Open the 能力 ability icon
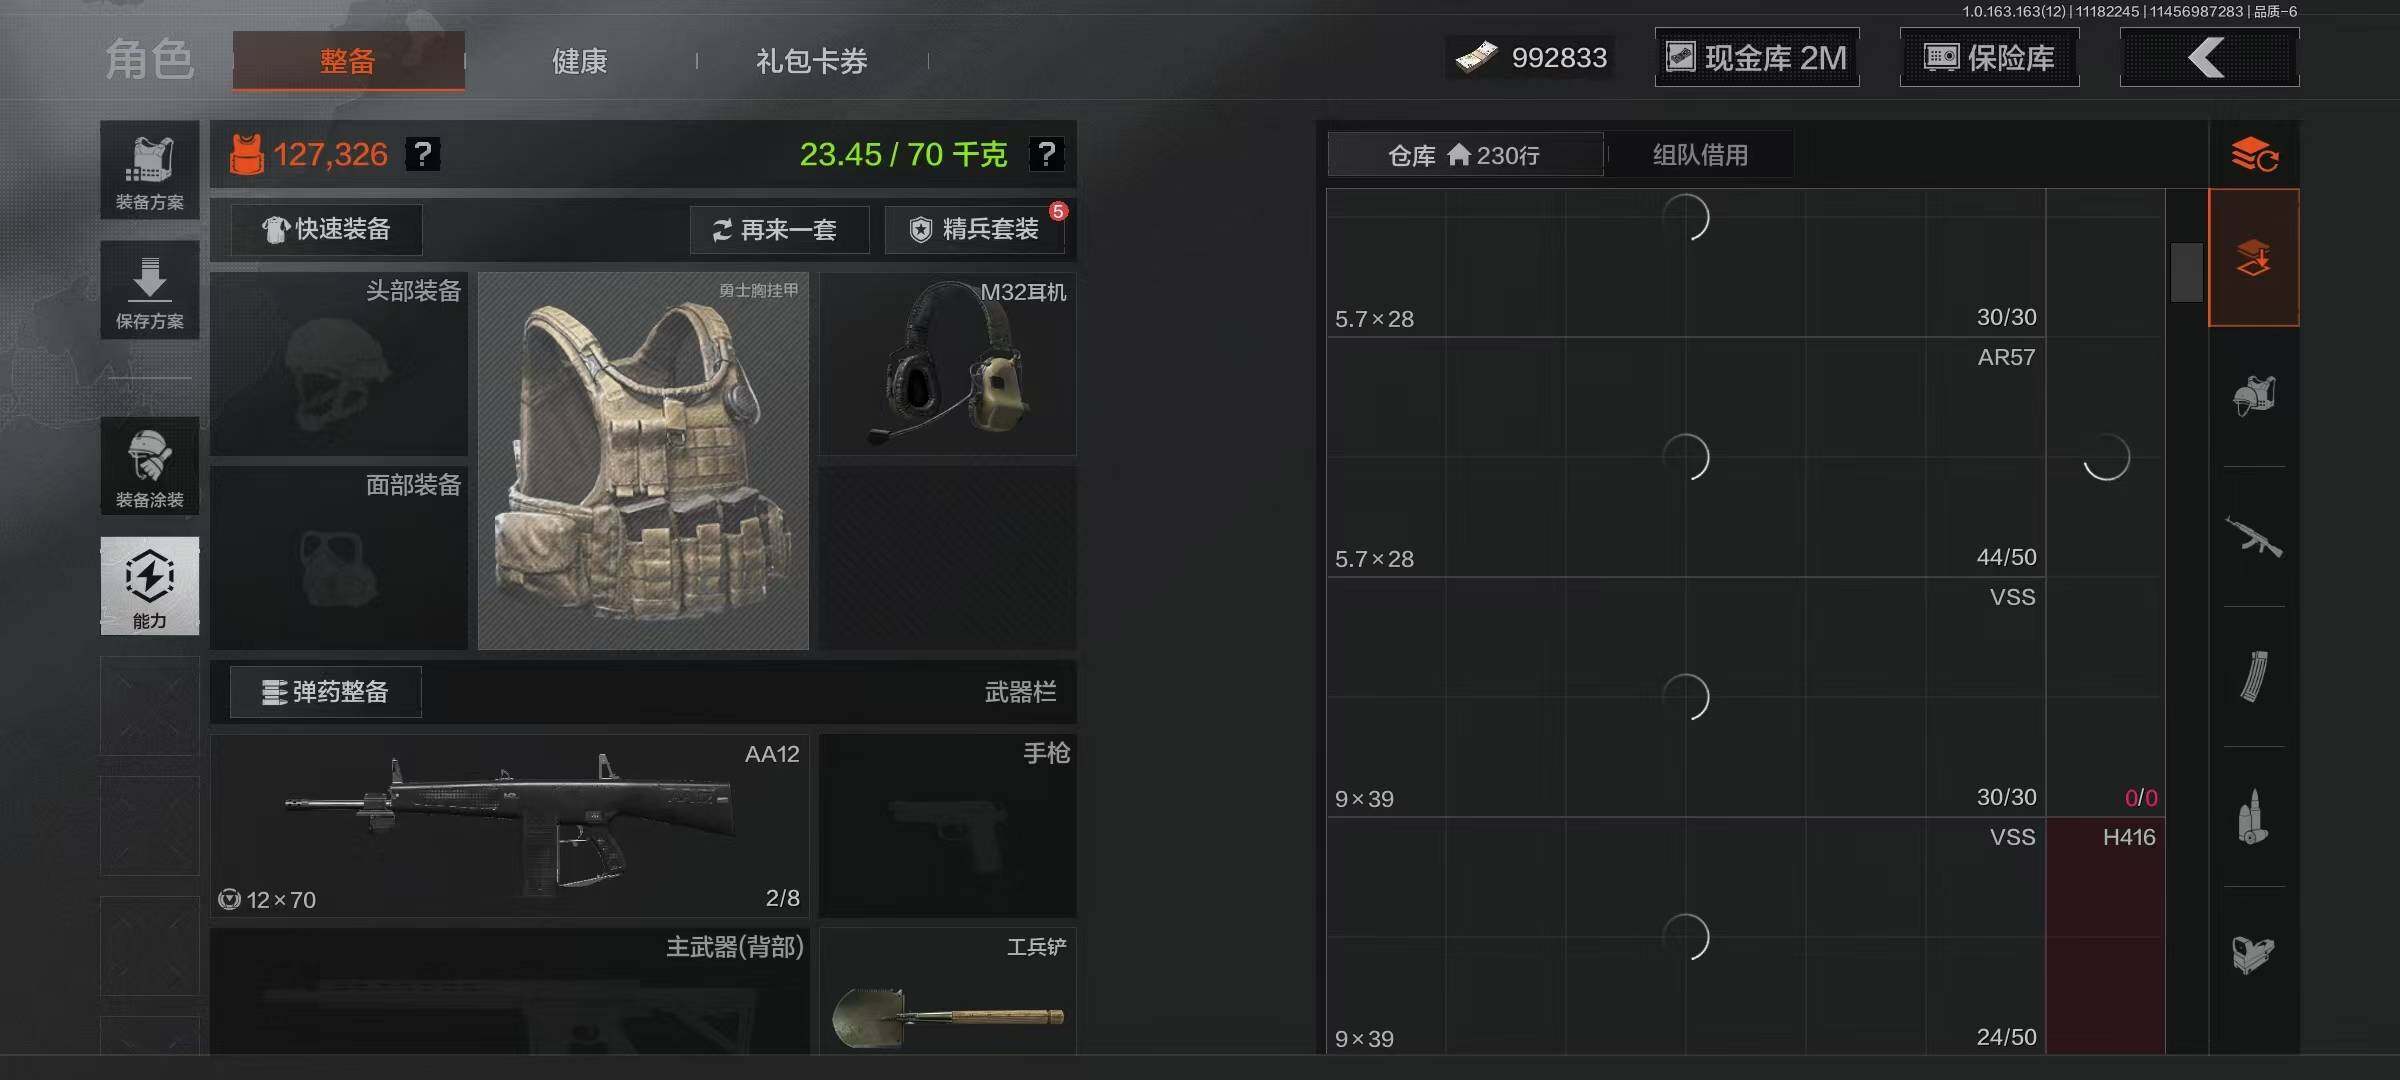 [150, 586]
